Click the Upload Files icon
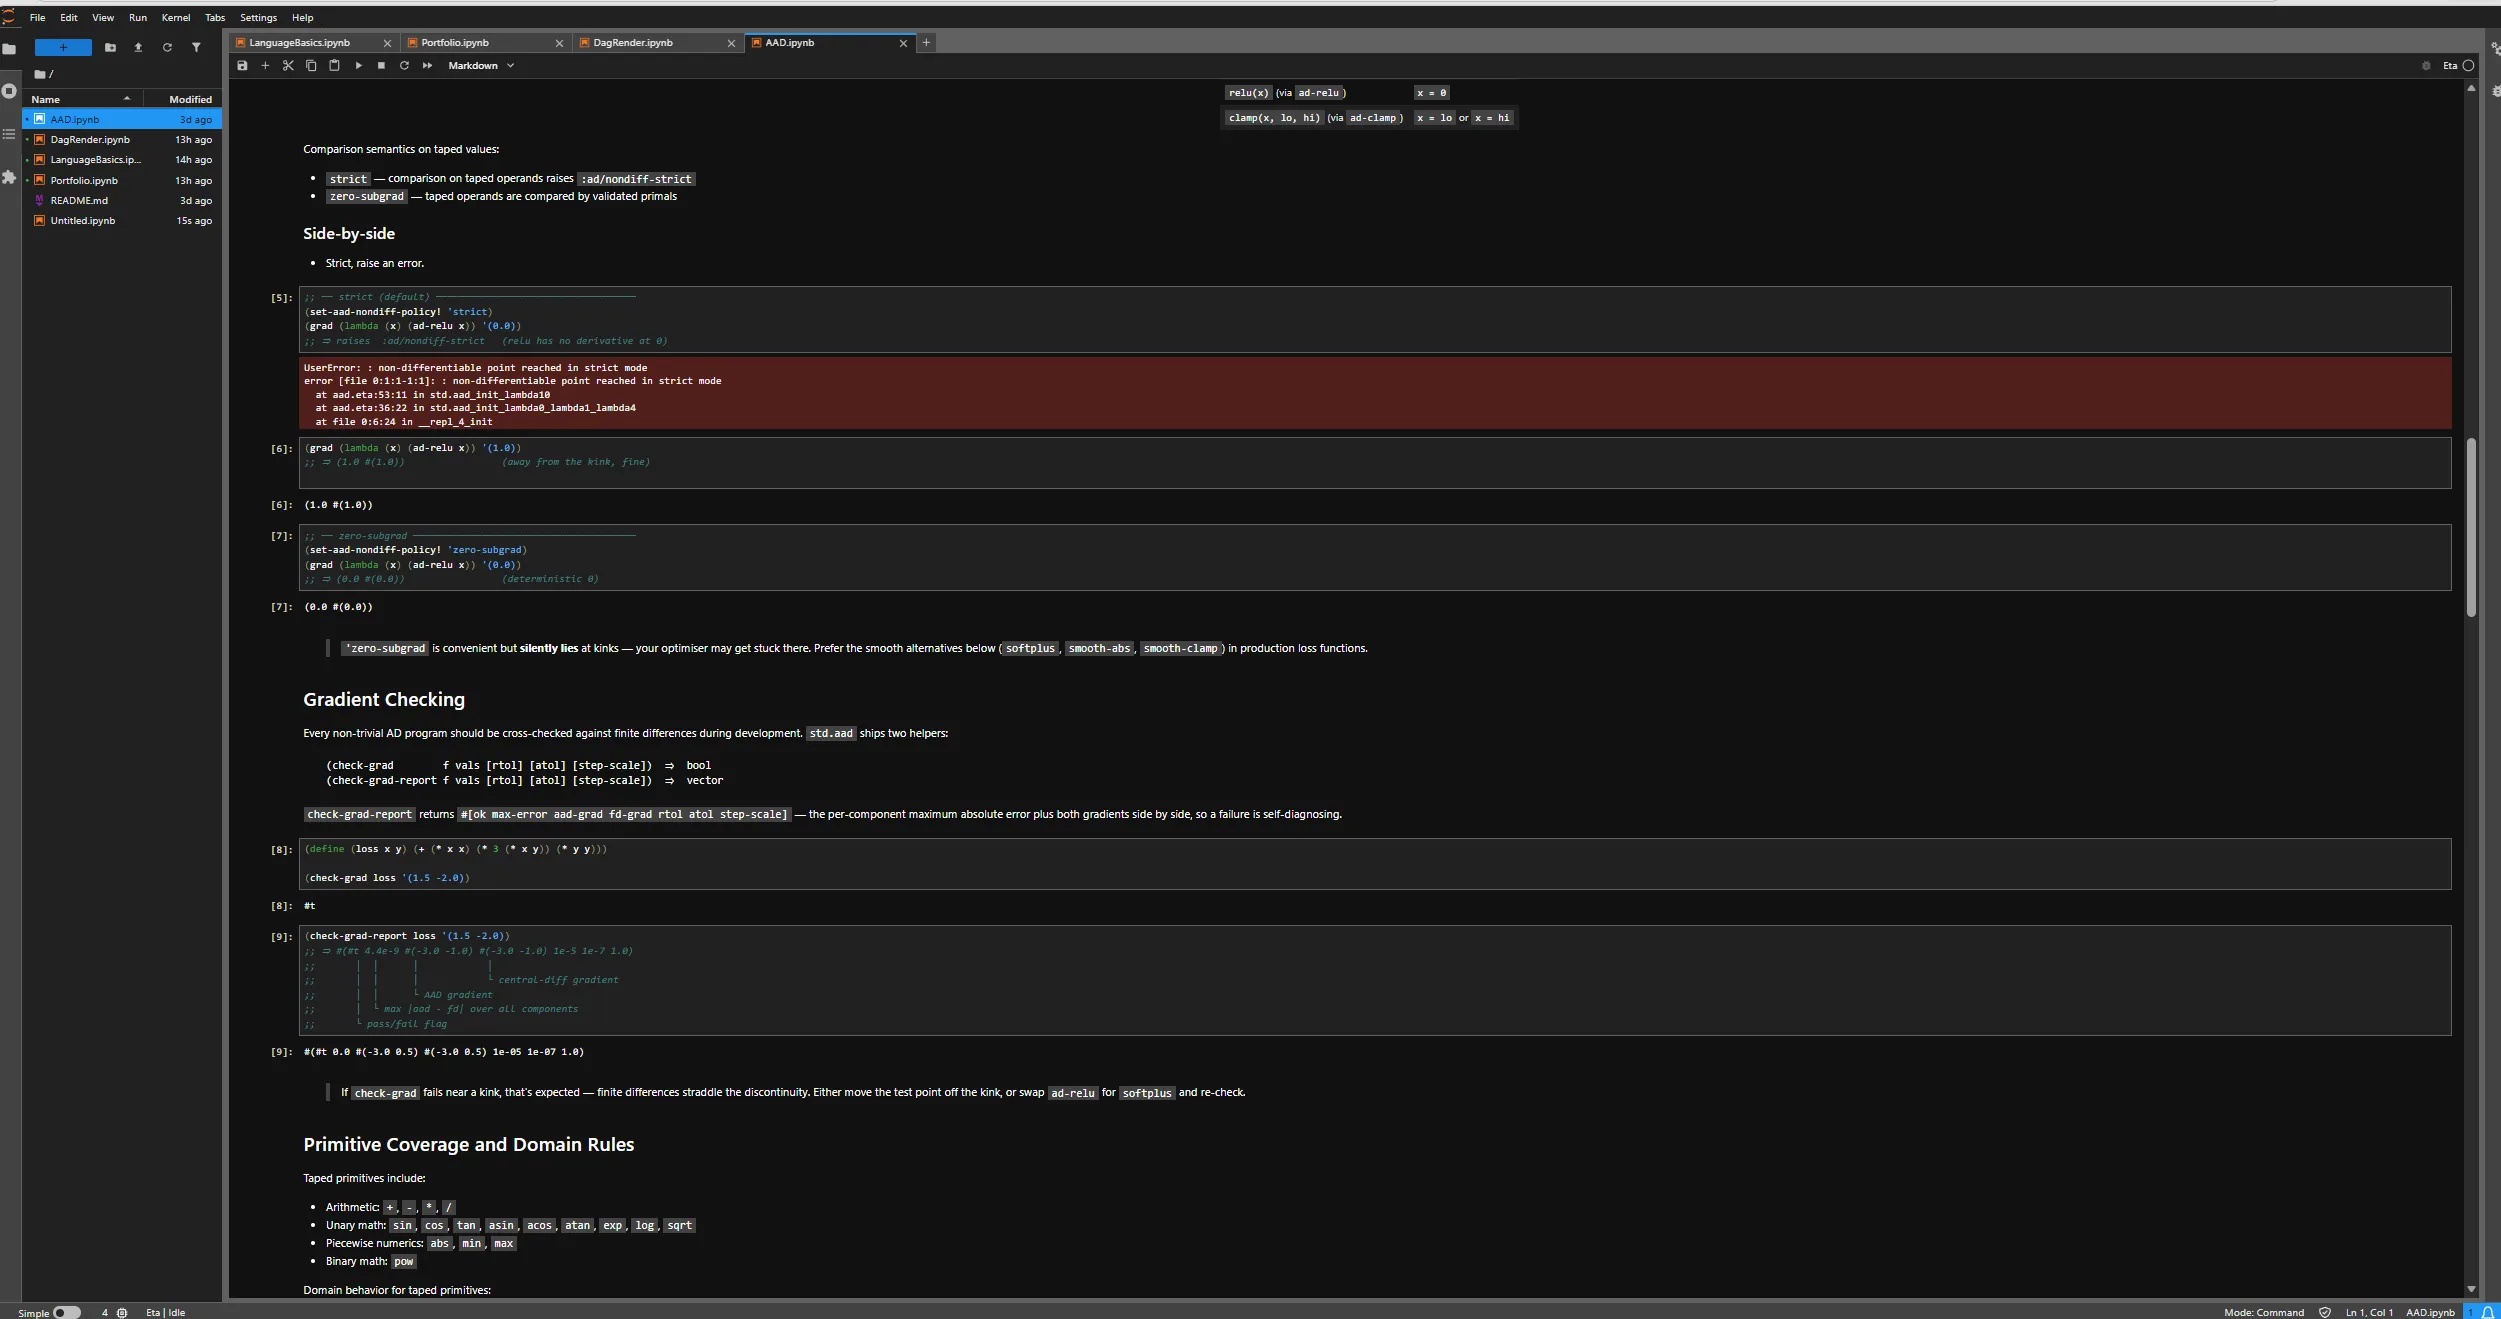Screen dimensions: 2501x1319 point(138,47)
